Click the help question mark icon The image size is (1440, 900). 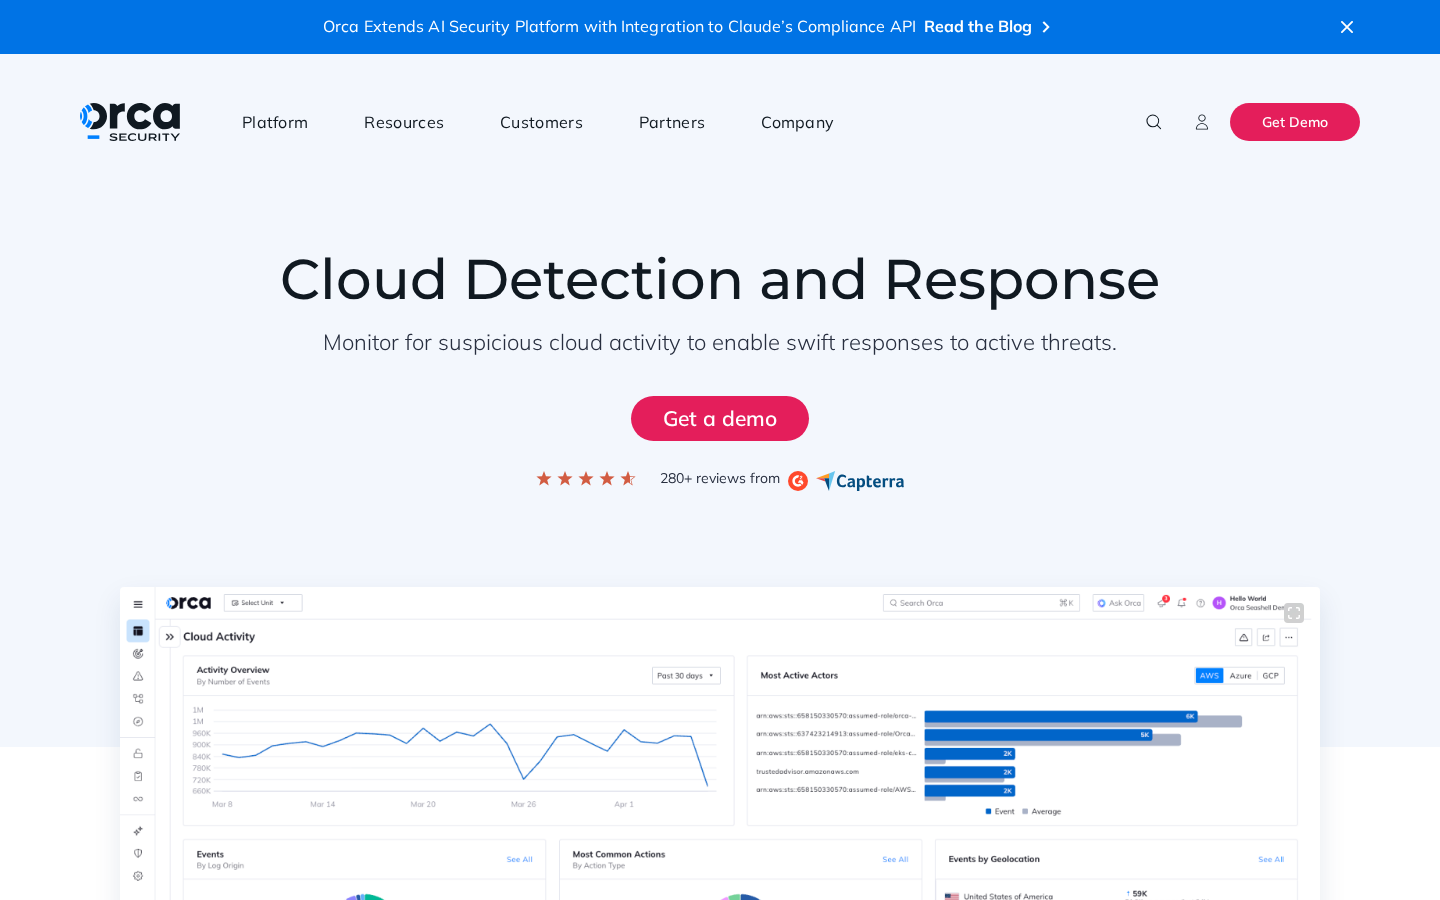tap(1200, 603)
